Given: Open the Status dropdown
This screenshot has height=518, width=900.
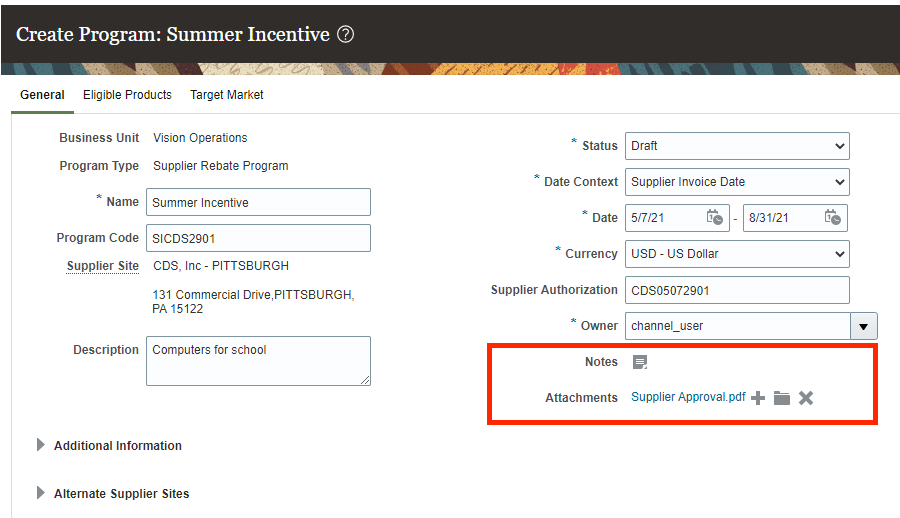Looking at the screenshot, I should pyautogui.click(x=737, y=146).
